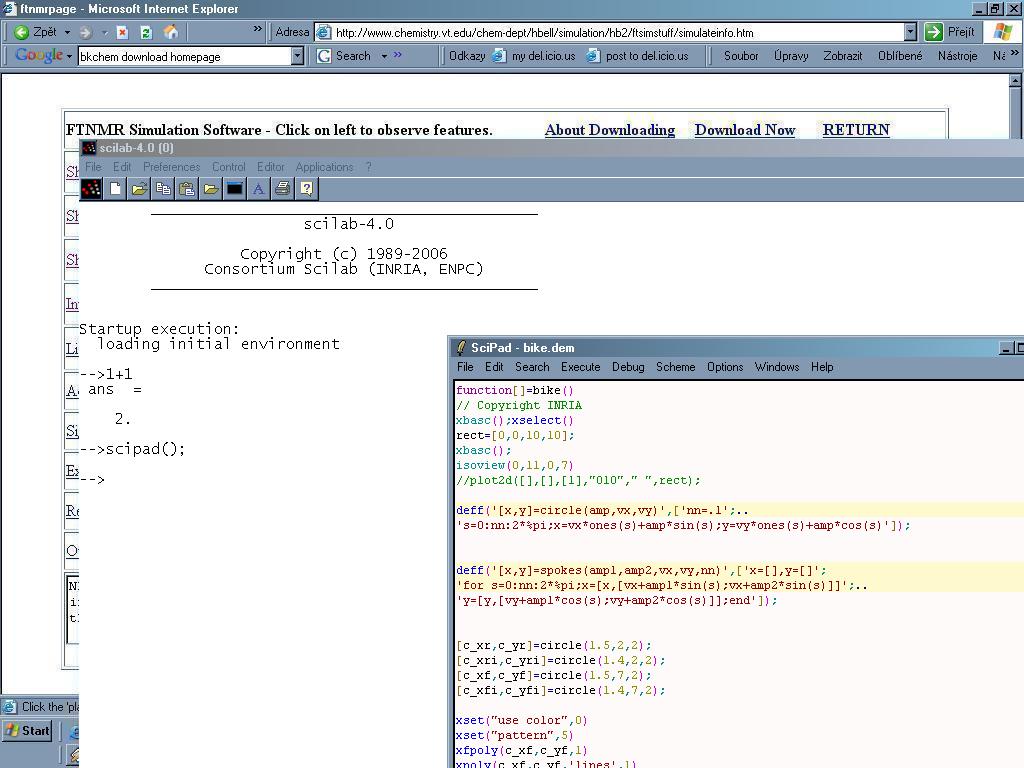Click the green Přejít go arrow

934,32
